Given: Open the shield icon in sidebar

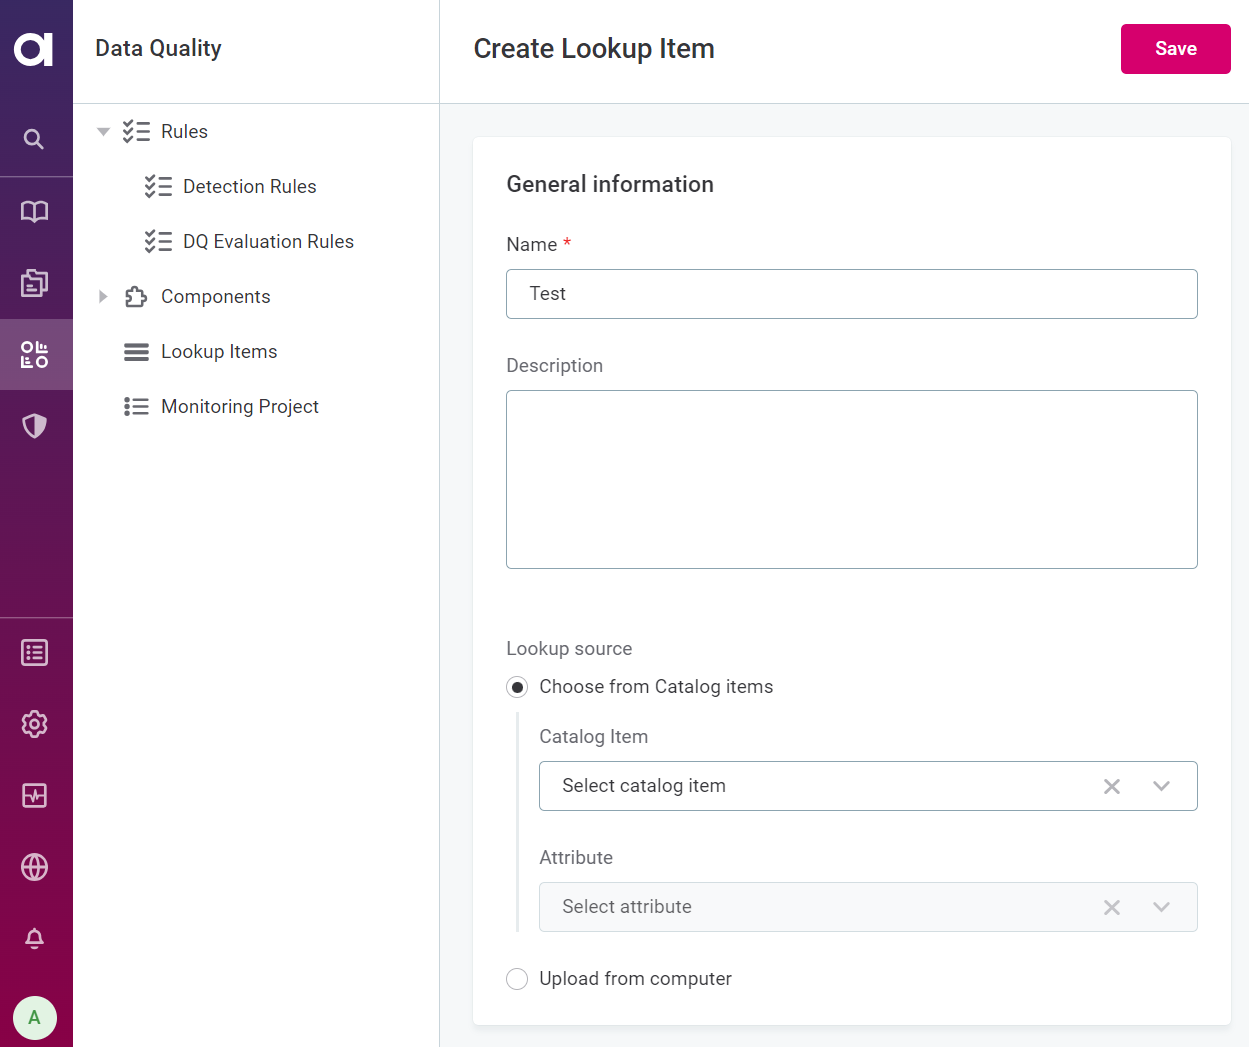Looking at the screenshot, I should (x=34, y=426).
